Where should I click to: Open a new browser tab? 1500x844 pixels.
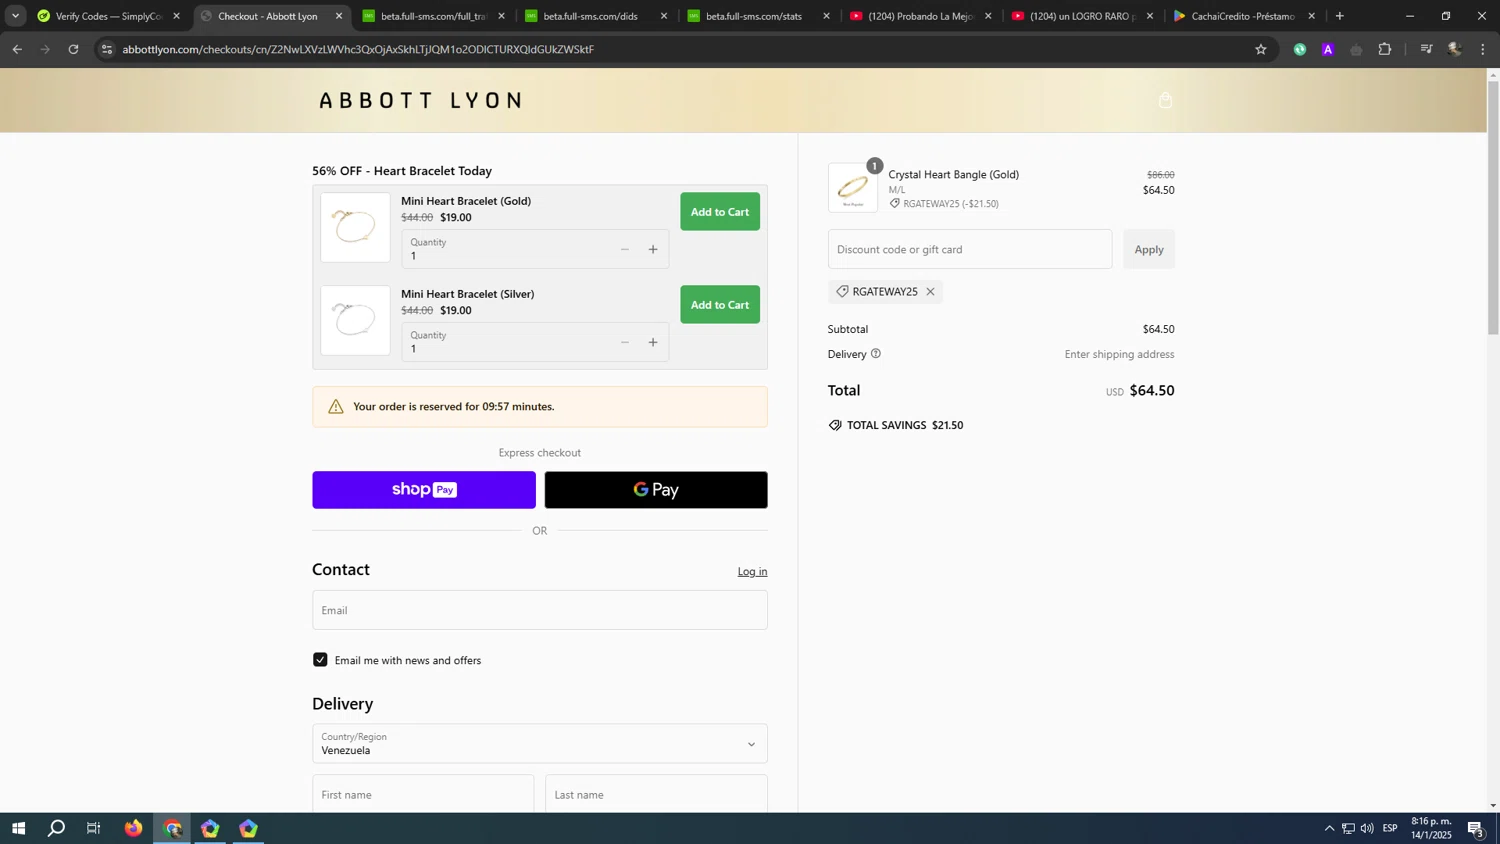[1340, 16]
